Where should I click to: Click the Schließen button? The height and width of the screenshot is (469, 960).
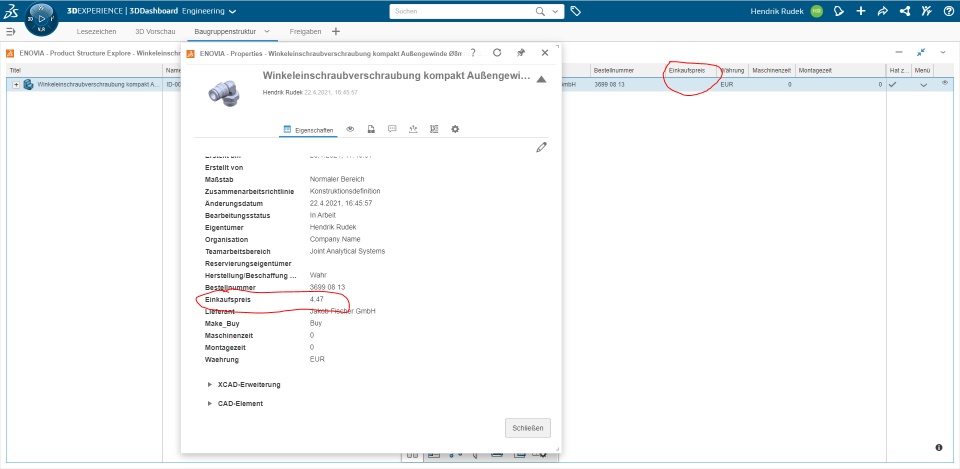[x=528, y=428]
